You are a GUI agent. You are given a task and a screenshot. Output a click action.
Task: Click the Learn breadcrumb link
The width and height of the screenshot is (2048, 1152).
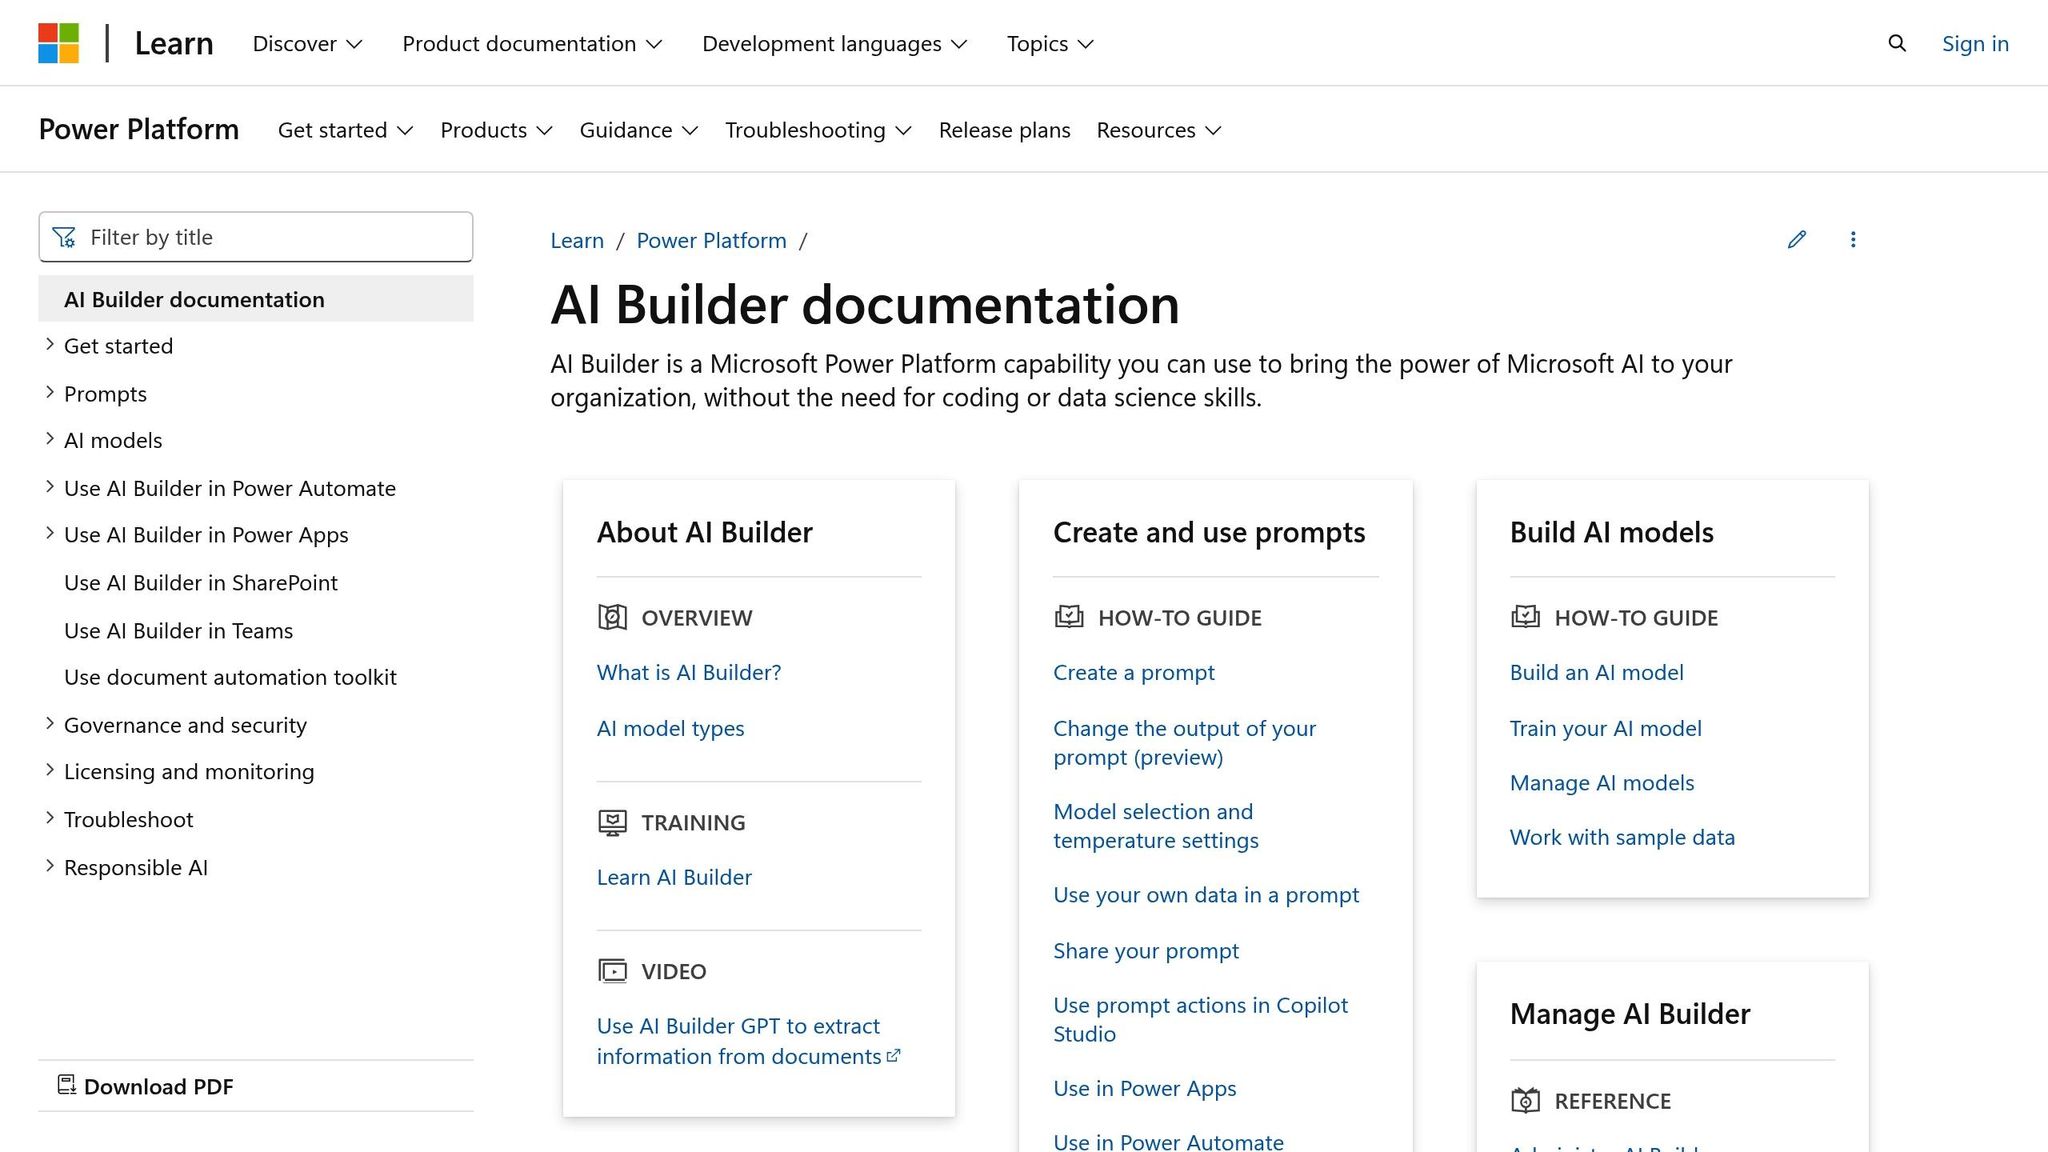click(577, 240)
